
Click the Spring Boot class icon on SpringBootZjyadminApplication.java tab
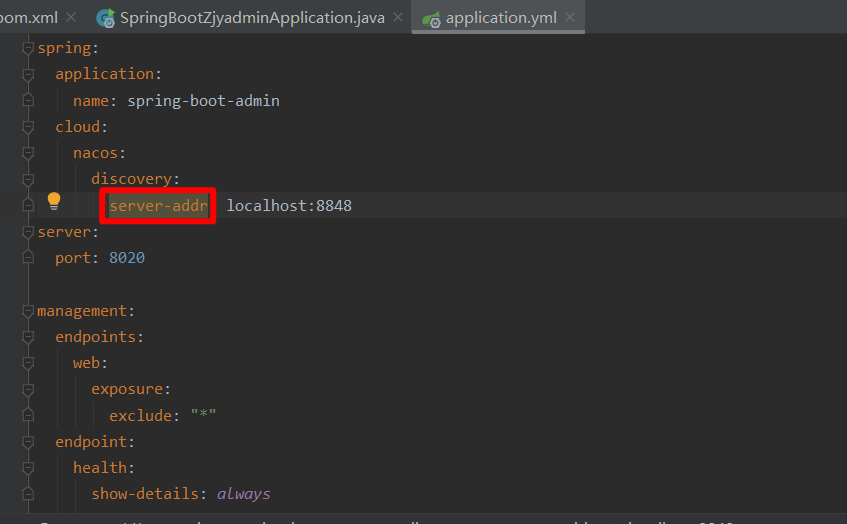pos(105,18)
